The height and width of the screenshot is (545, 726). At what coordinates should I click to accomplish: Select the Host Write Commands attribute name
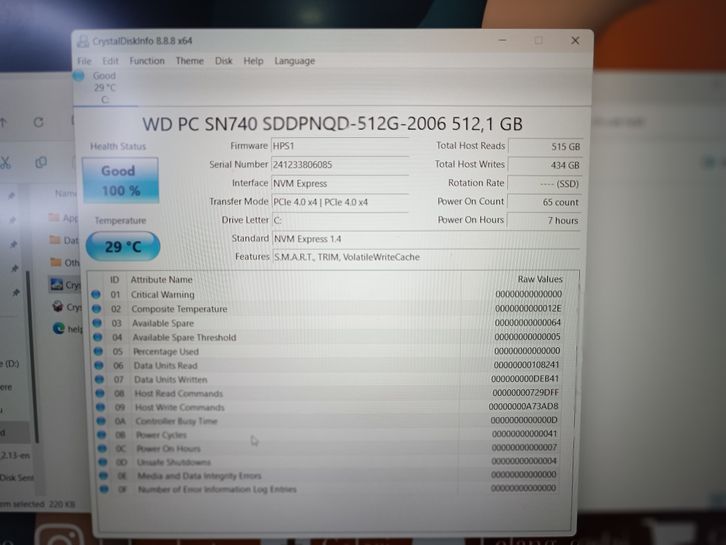[180, 407]
